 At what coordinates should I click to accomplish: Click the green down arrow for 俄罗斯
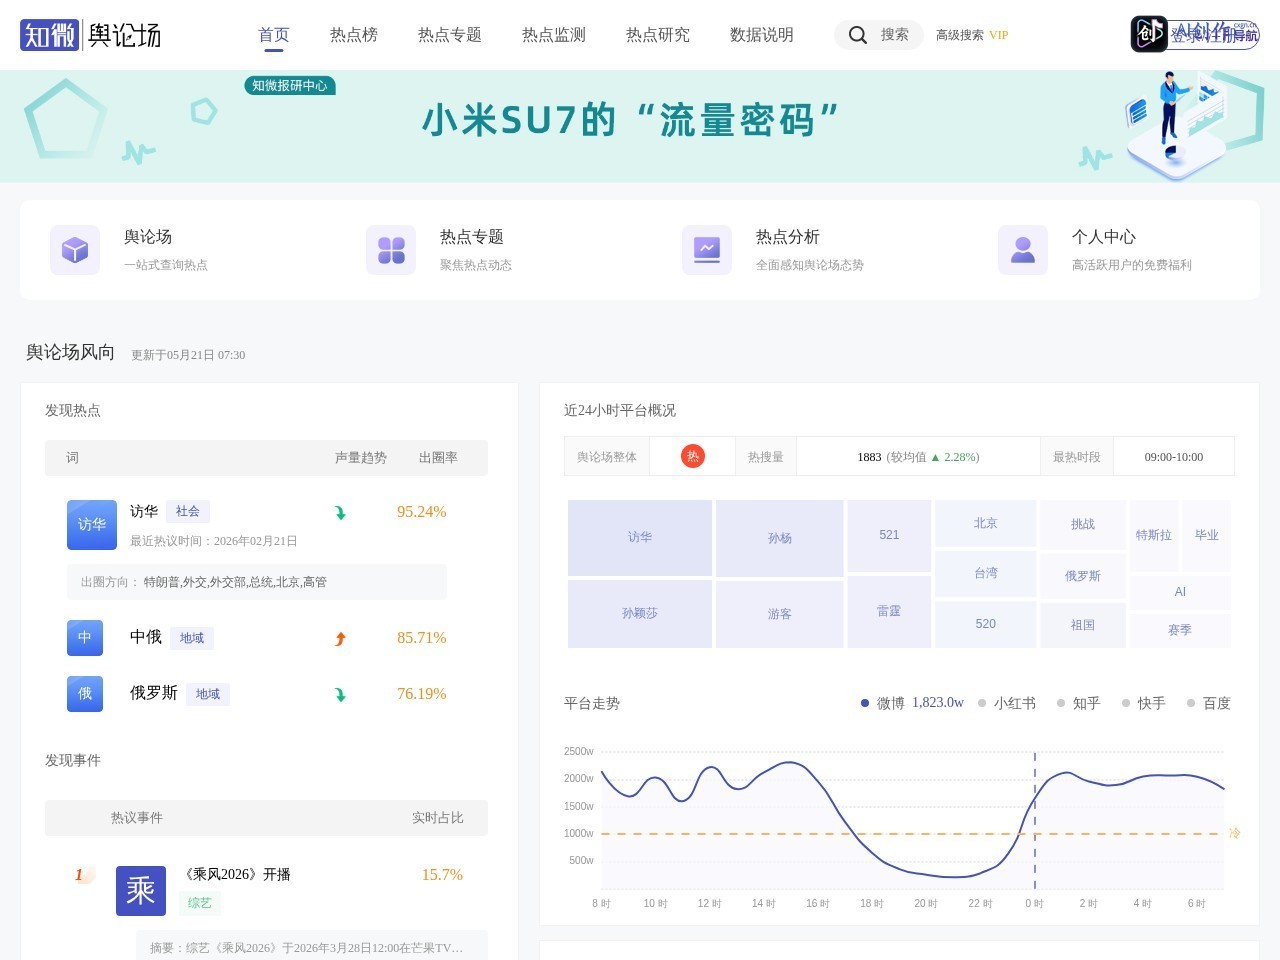click(340, 695)
